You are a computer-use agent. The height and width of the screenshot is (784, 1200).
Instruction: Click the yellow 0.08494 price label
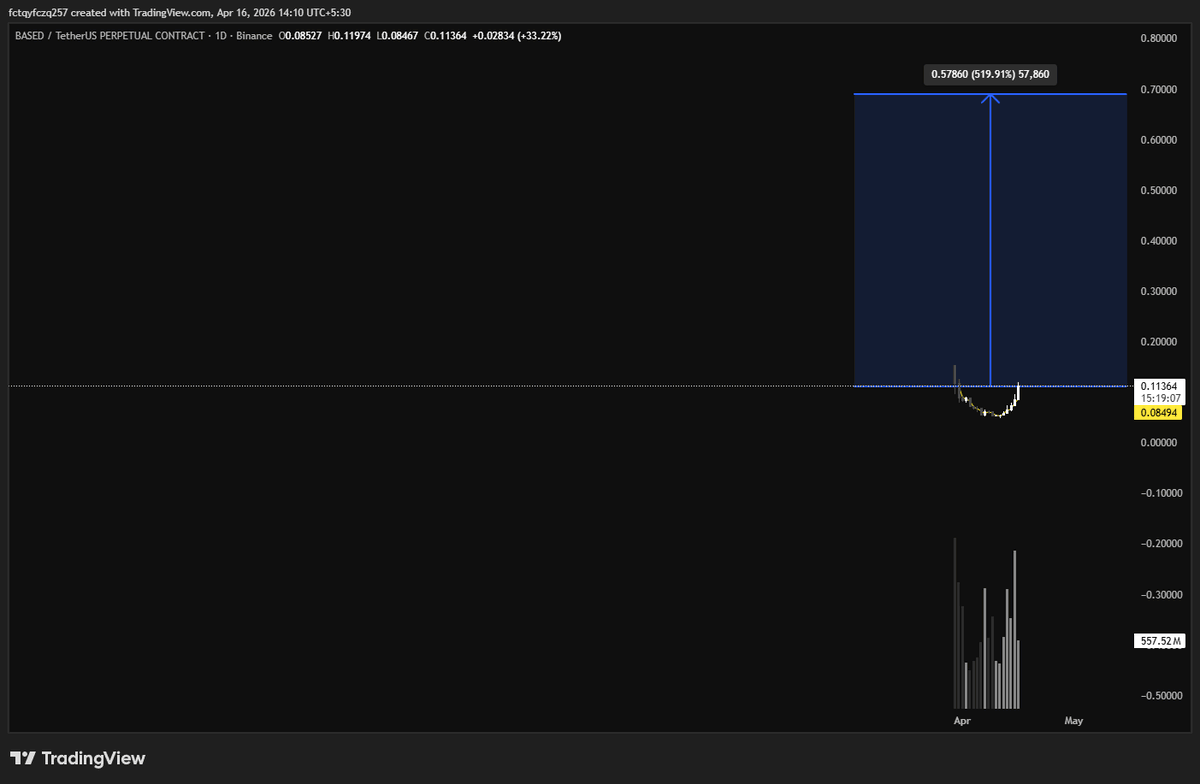(x=1159, y=412)
